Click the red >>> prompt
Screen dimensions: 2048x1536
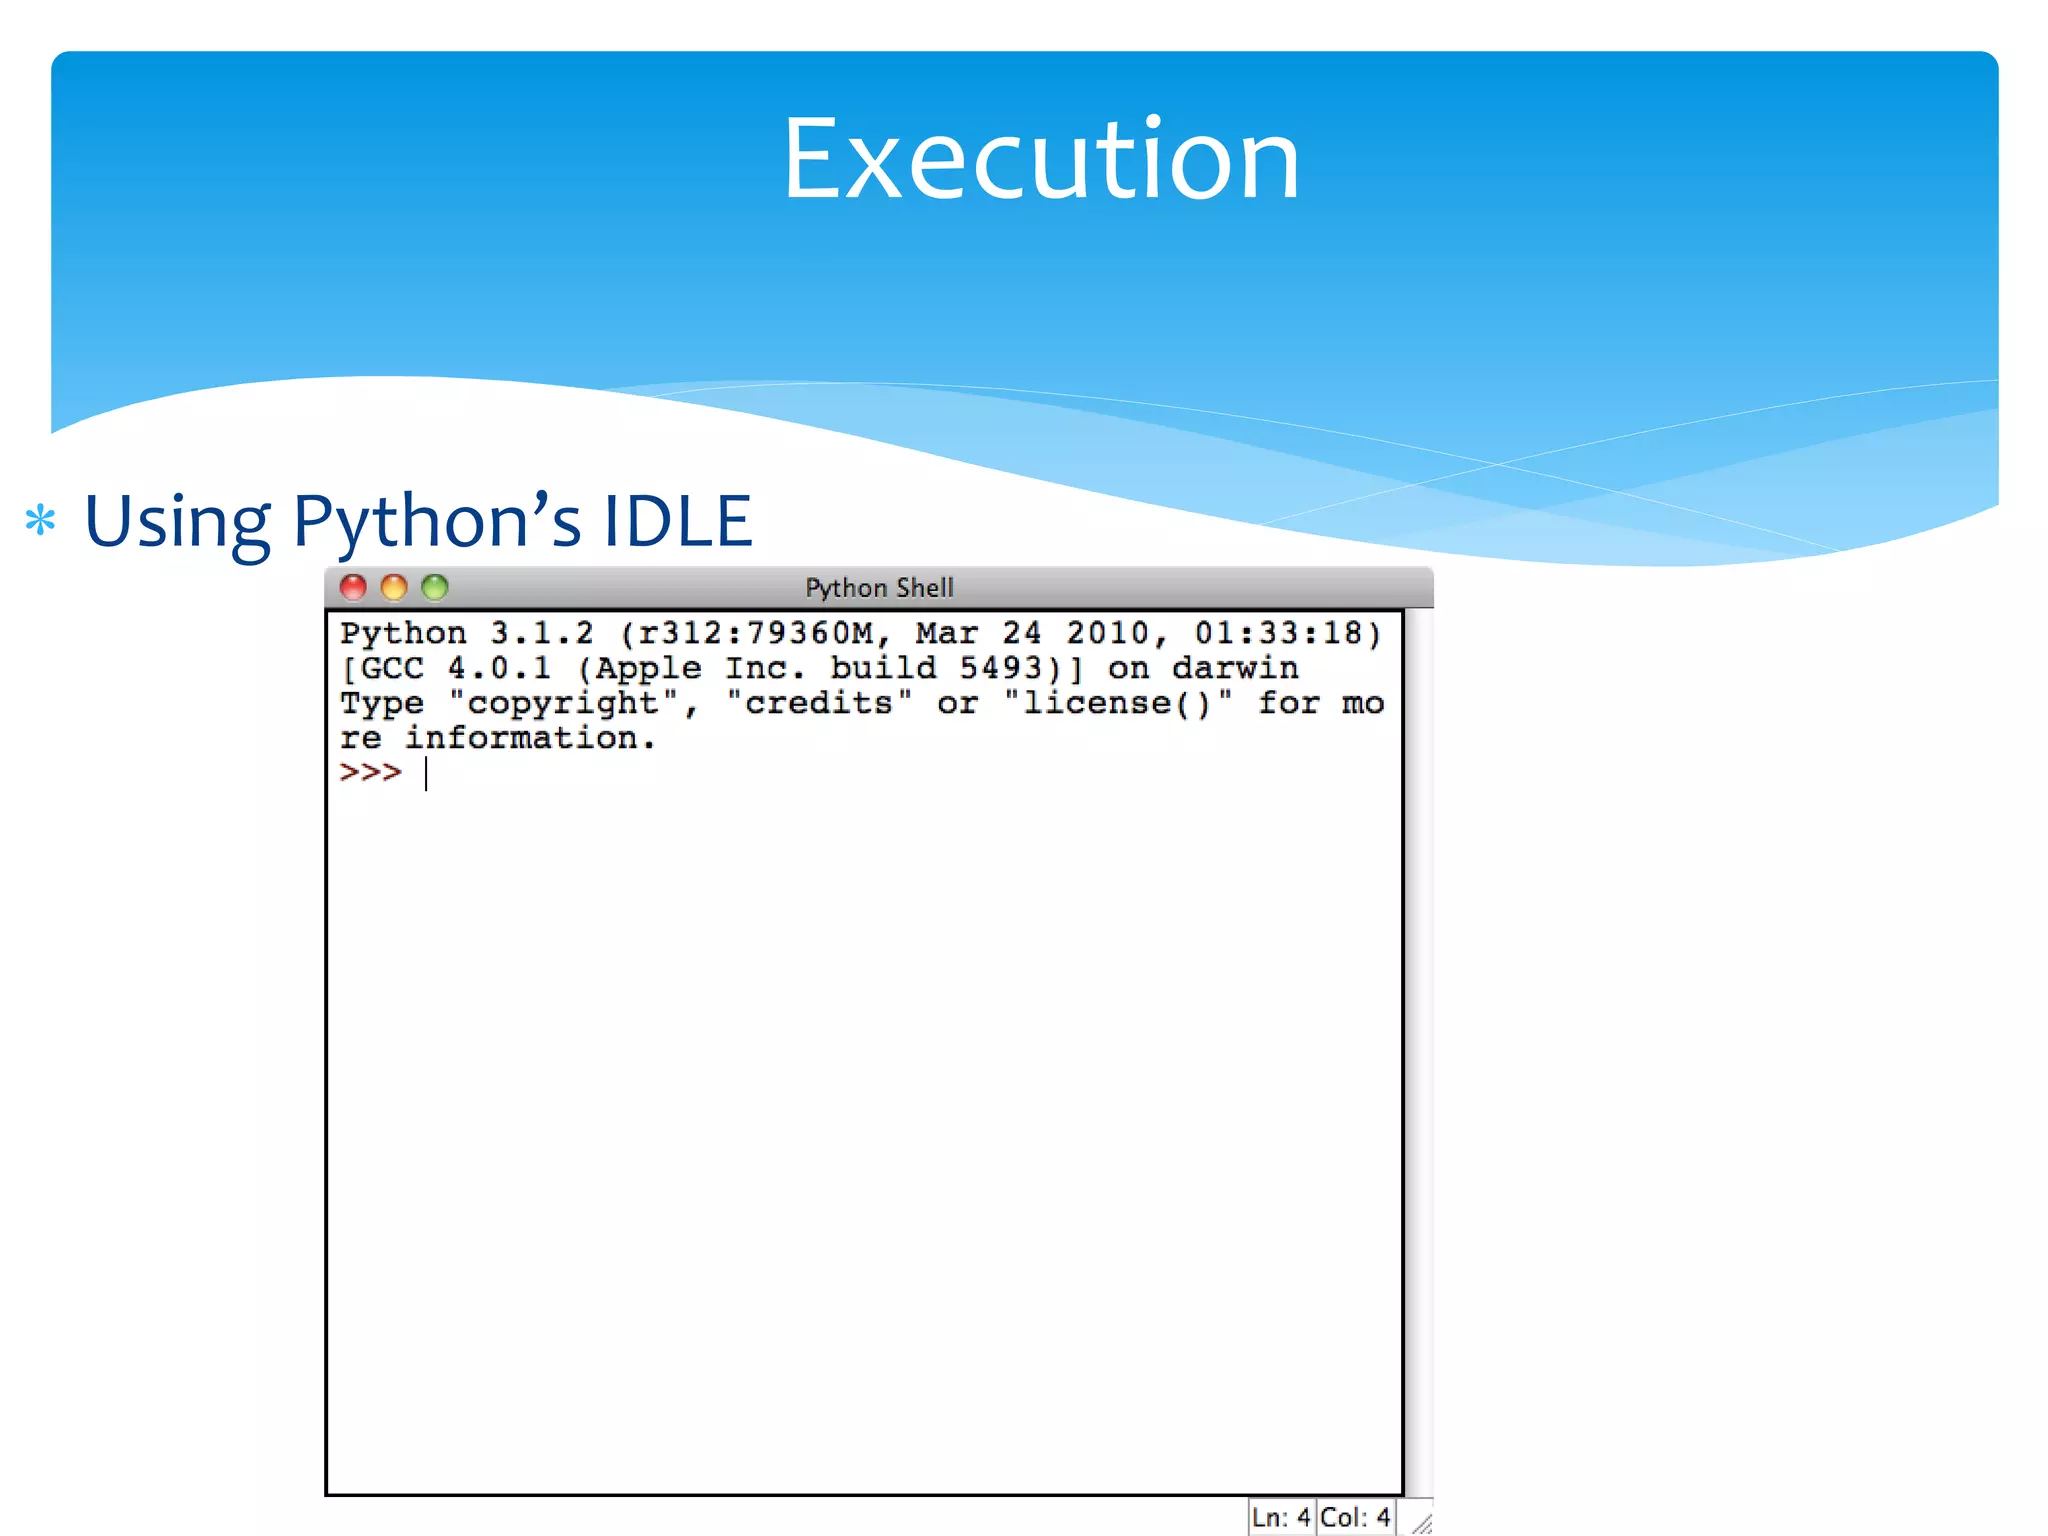tap(370, 773)
